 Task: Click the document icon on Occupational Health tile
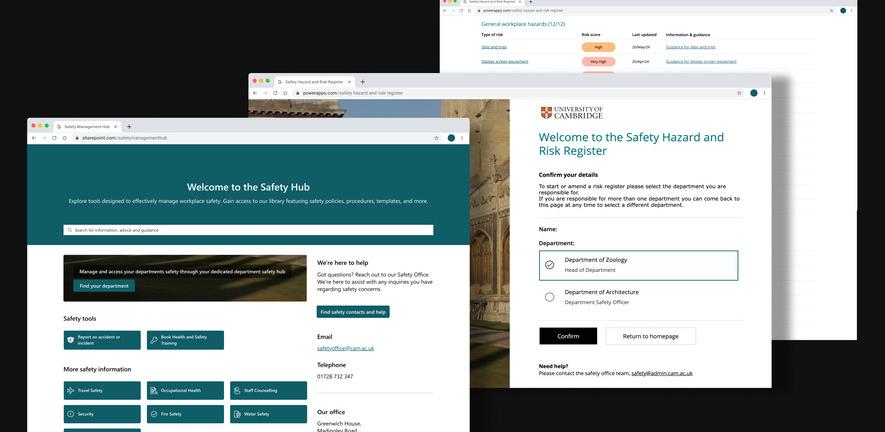point(154,390)
